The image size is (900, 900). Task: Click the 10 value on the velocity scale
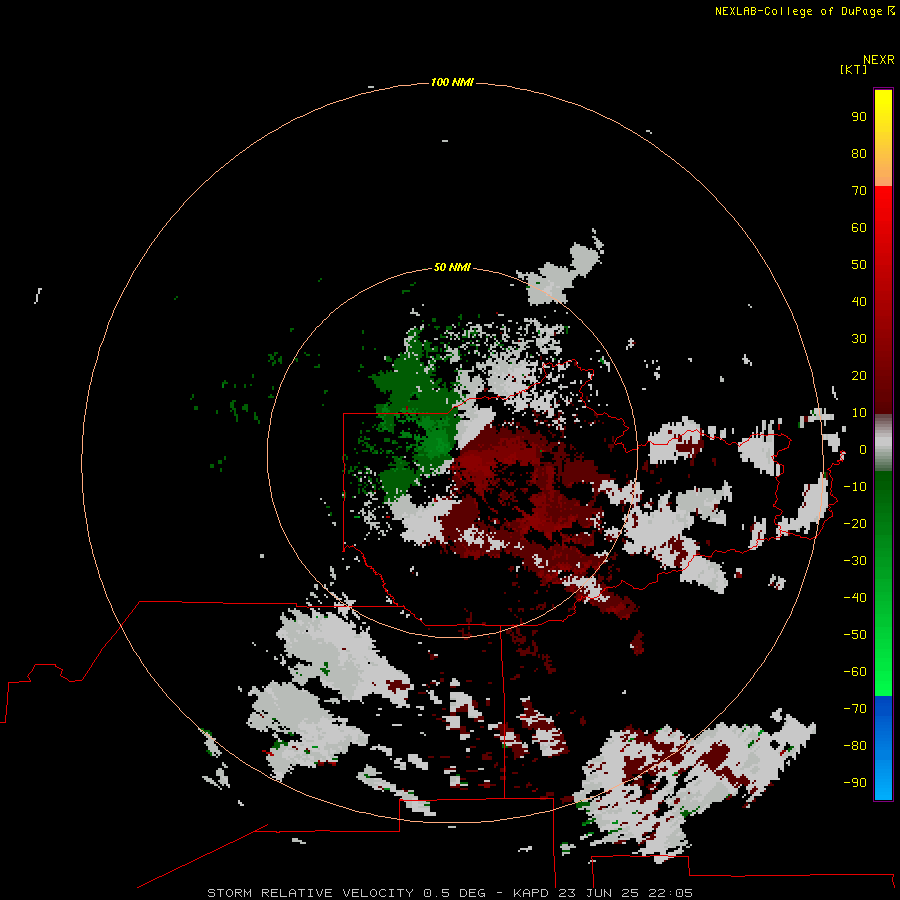click(x=859, y=413)
